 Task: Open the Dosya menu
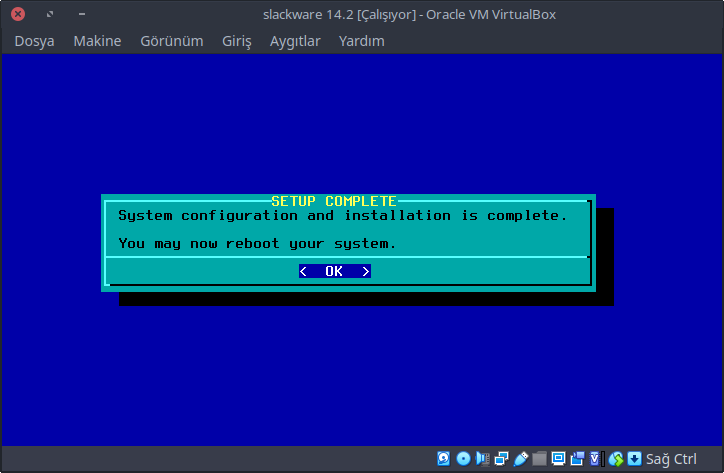pyautogui.click(x=34, y=41)
